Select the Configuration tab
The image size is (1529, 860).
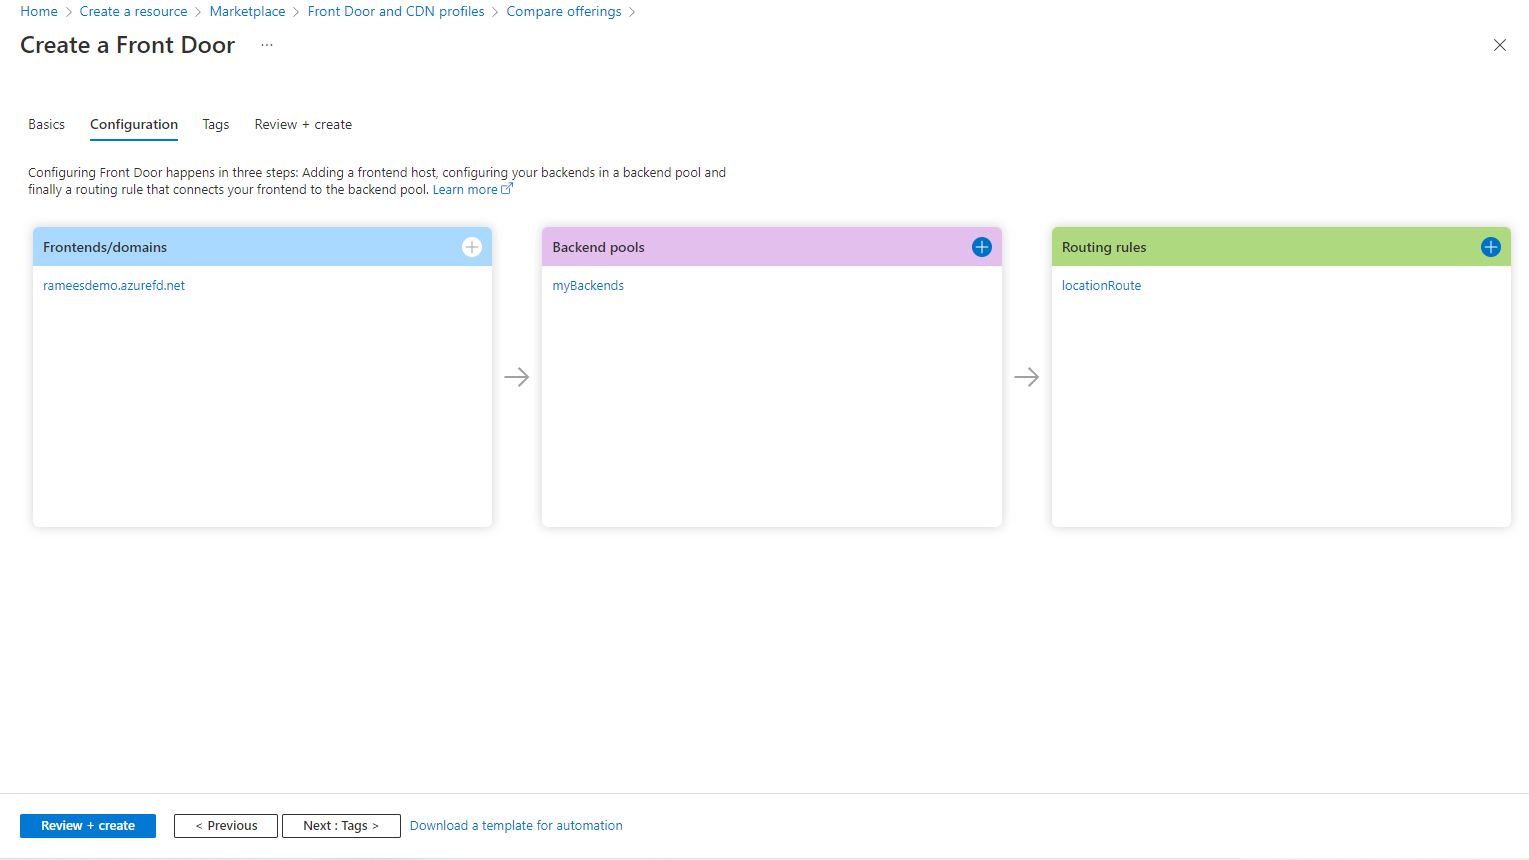coord(134,125)
